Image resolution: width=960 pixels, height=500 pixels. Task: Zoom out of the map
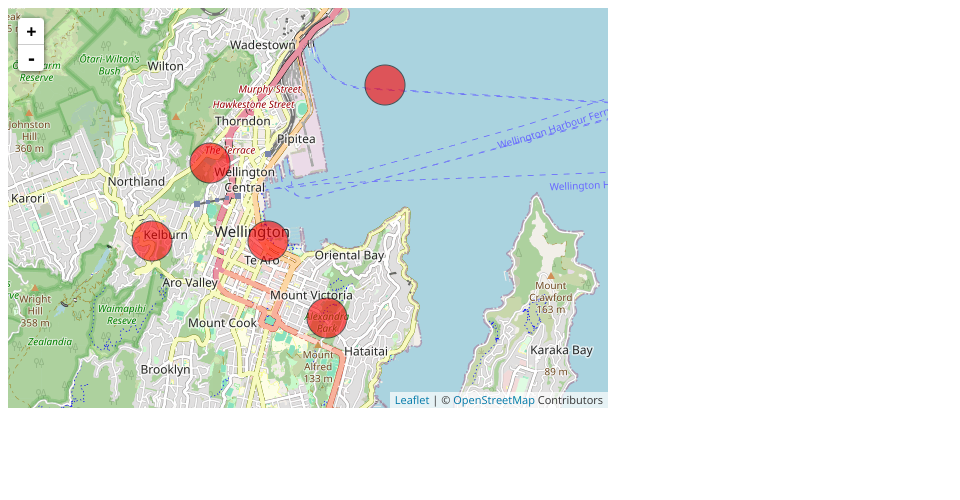pos(31,58)
